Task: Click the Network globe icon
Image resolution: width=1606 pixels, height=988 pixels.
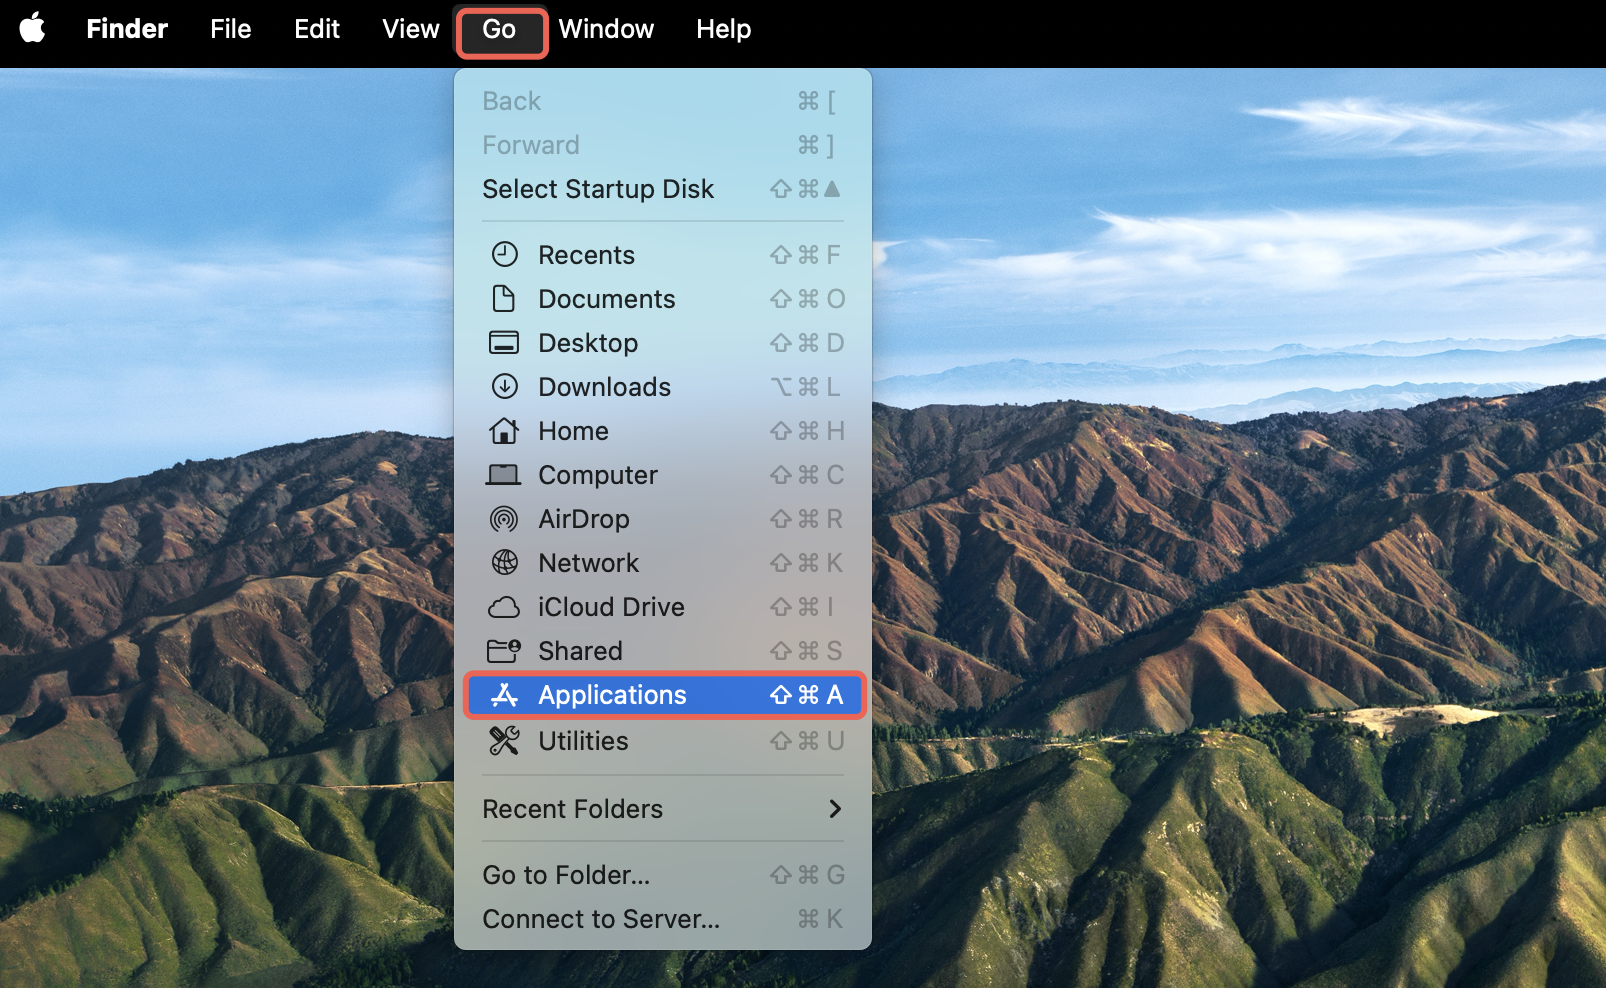Action: pos(505,562)
